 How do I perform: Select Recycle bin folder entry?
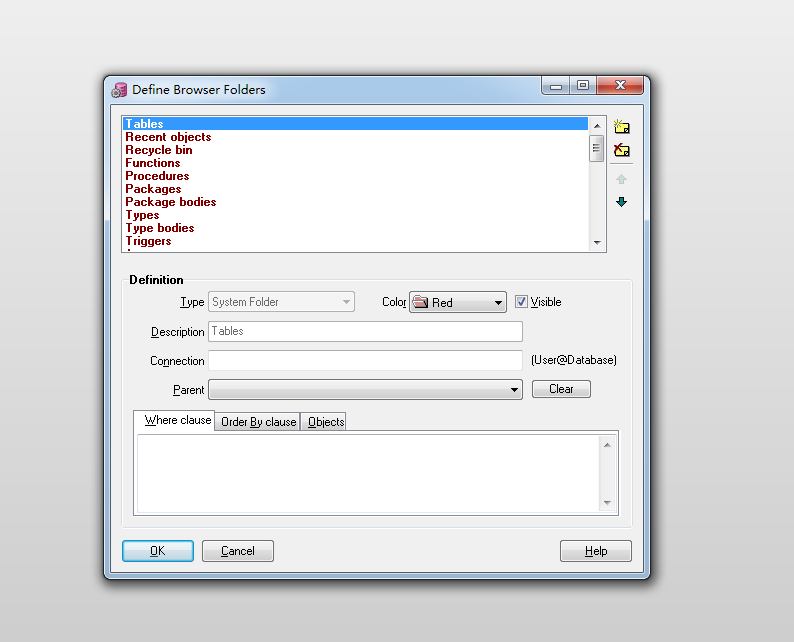click(x=355, y=150)
